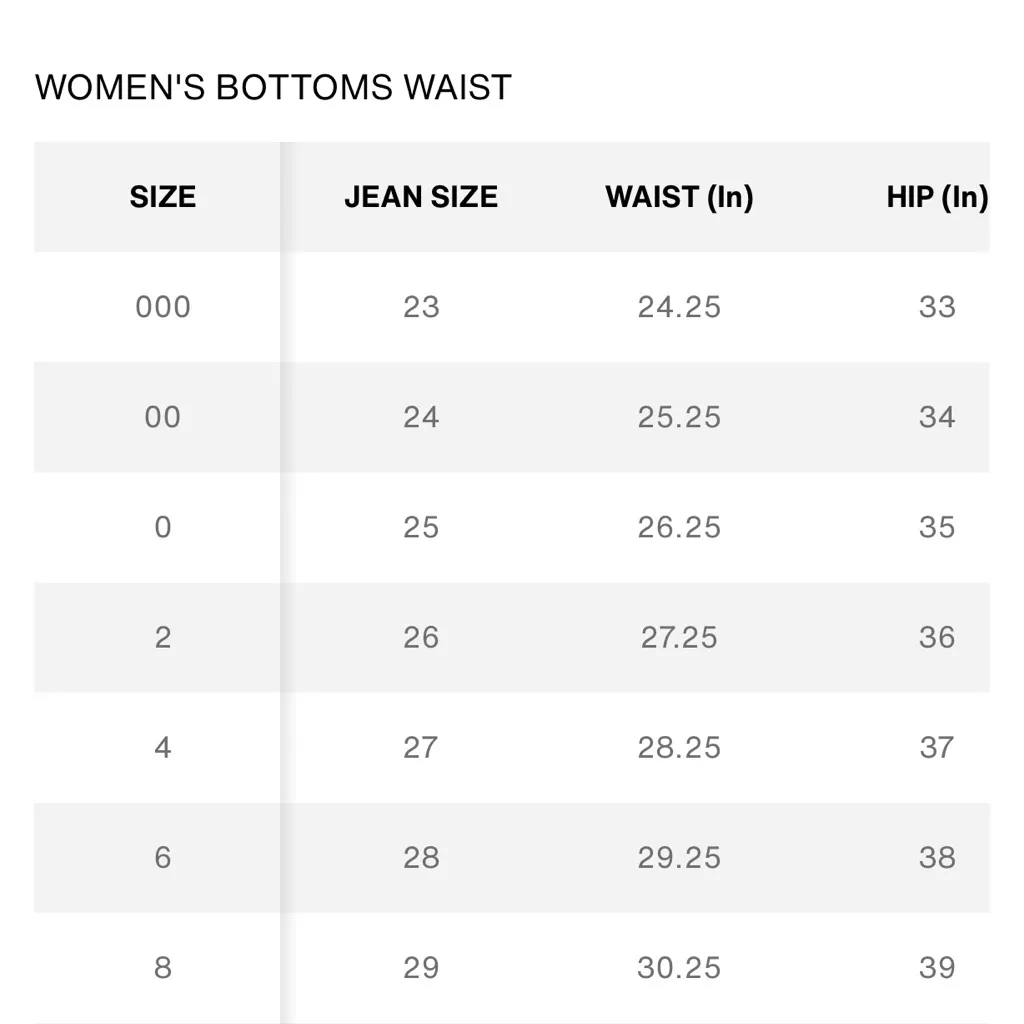Select the size 000 cell

point(162,307)
